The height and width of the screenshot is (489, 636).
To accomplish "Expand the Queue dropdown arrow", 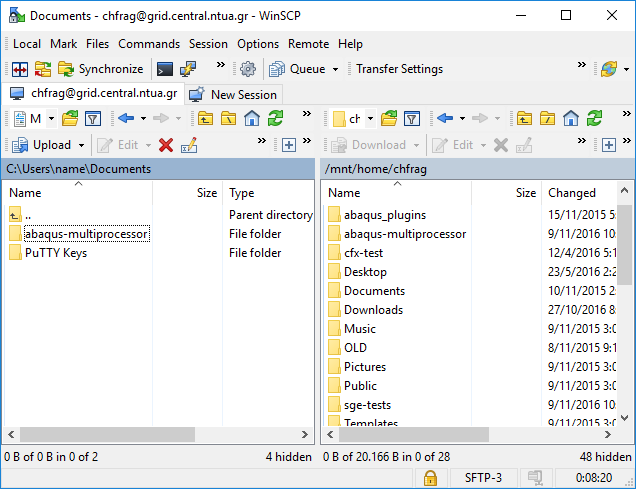I will (x=335, y=69).
